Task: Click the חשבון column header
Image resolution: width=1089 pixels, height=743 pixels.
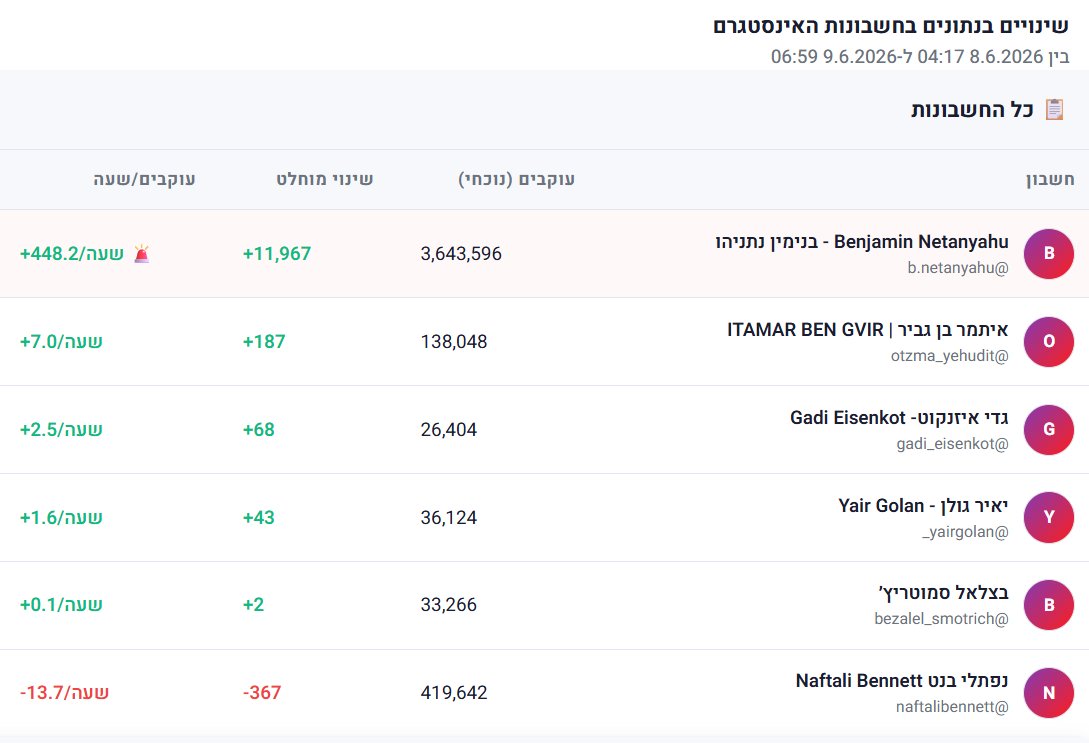Action: pos(1050,179)
